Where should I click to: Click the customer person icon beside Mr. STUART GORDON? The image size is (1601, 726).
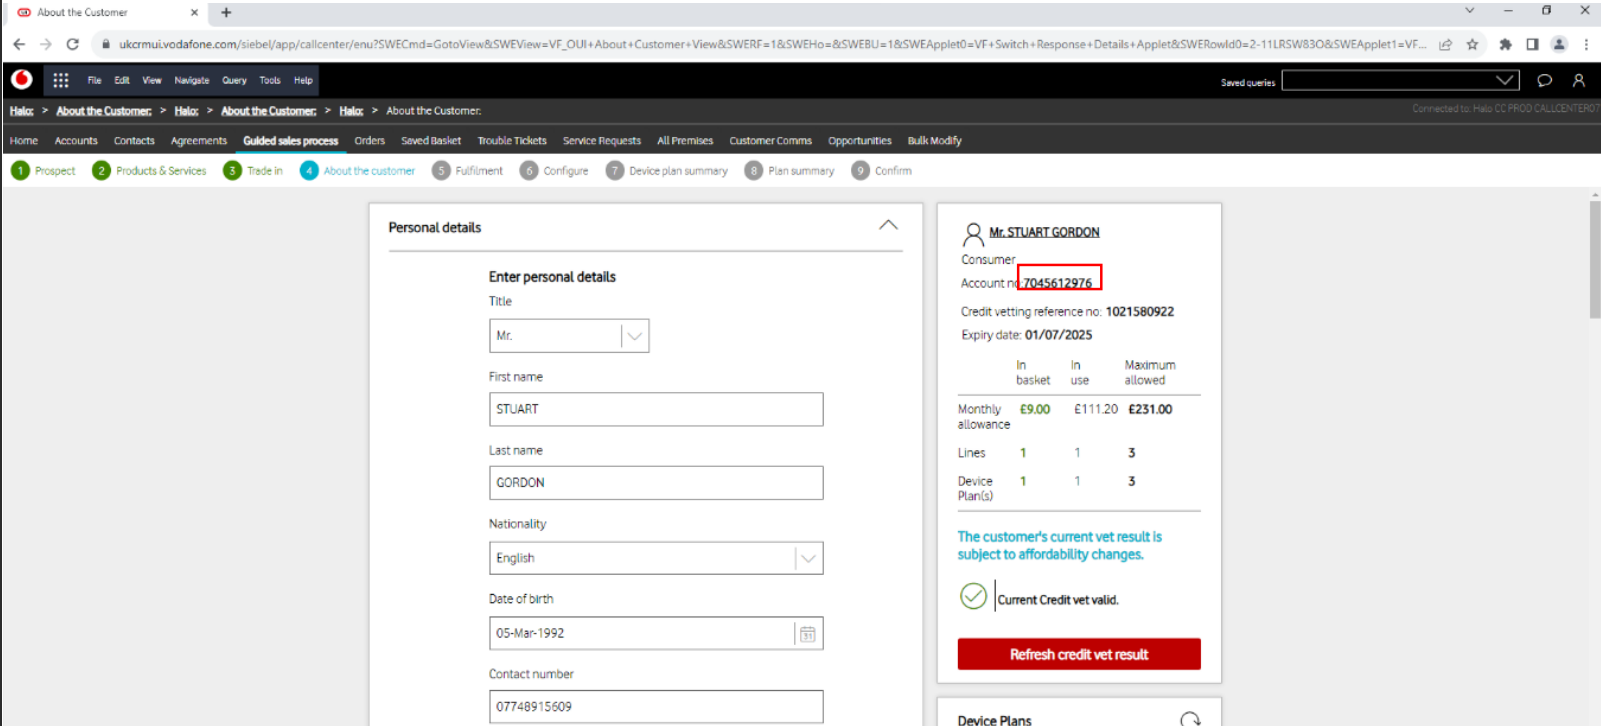tap(973, 235)
